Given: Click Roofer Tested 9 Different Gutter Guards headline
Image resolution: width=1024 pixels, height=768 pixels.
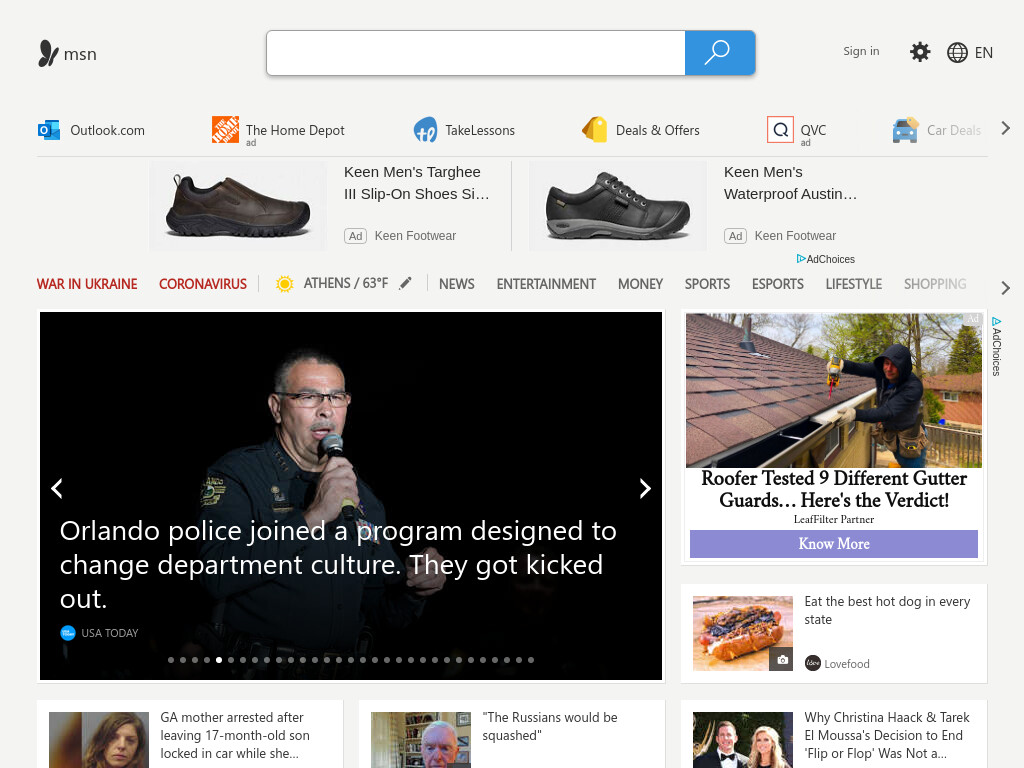Looking at the screenshot, I should click(834, 489).
